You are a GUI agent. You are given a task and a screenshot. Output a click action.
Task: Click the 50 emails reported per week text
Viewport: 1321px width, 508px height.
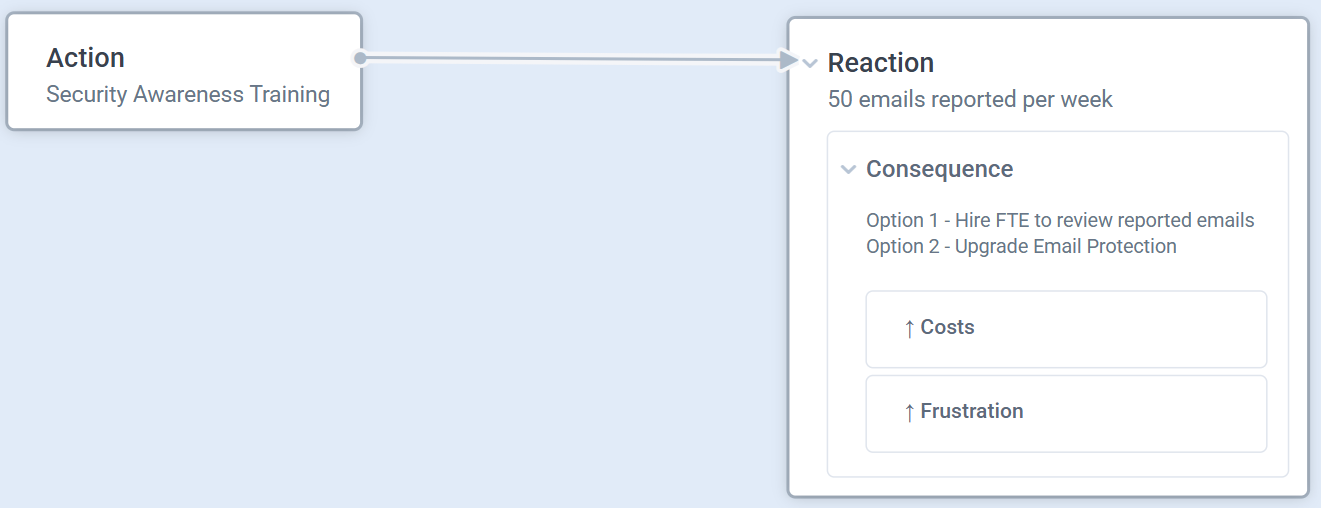(970, 100)
